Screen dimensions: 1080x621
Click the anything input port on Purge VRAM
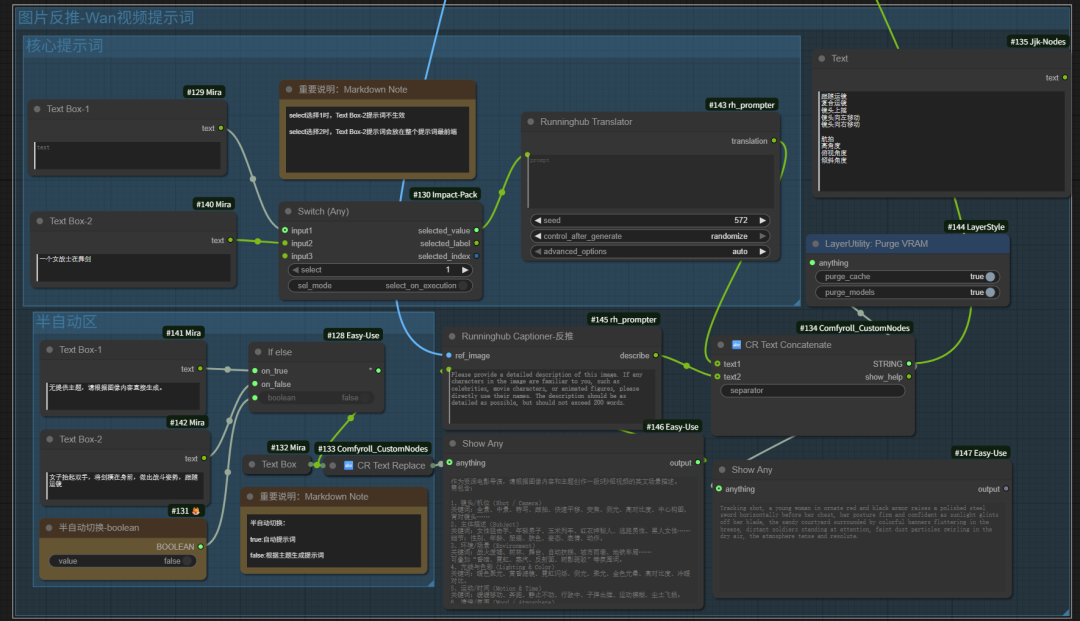tap(813, 263)
